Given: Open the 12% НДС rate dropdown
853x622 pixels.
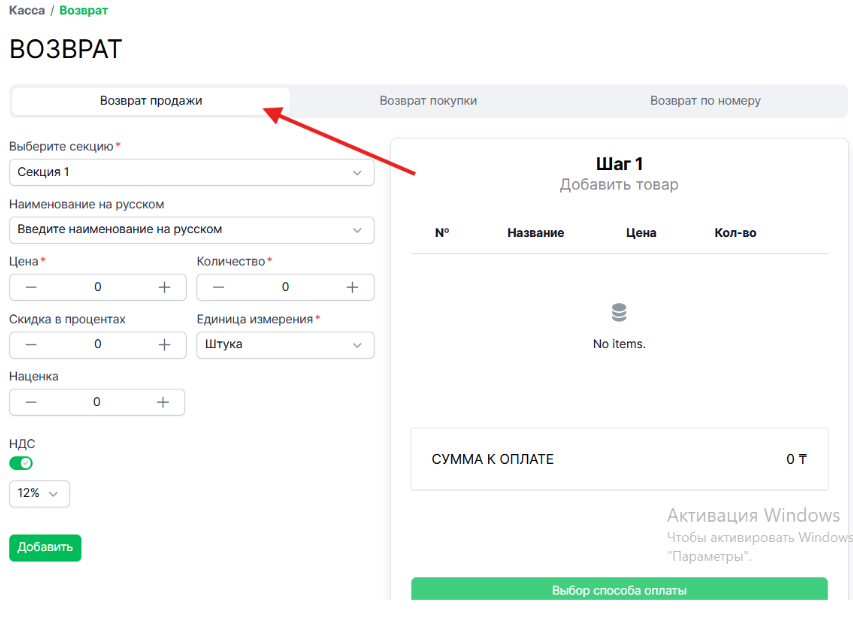Looking at the screenshot, I should (x=39, y=493).
